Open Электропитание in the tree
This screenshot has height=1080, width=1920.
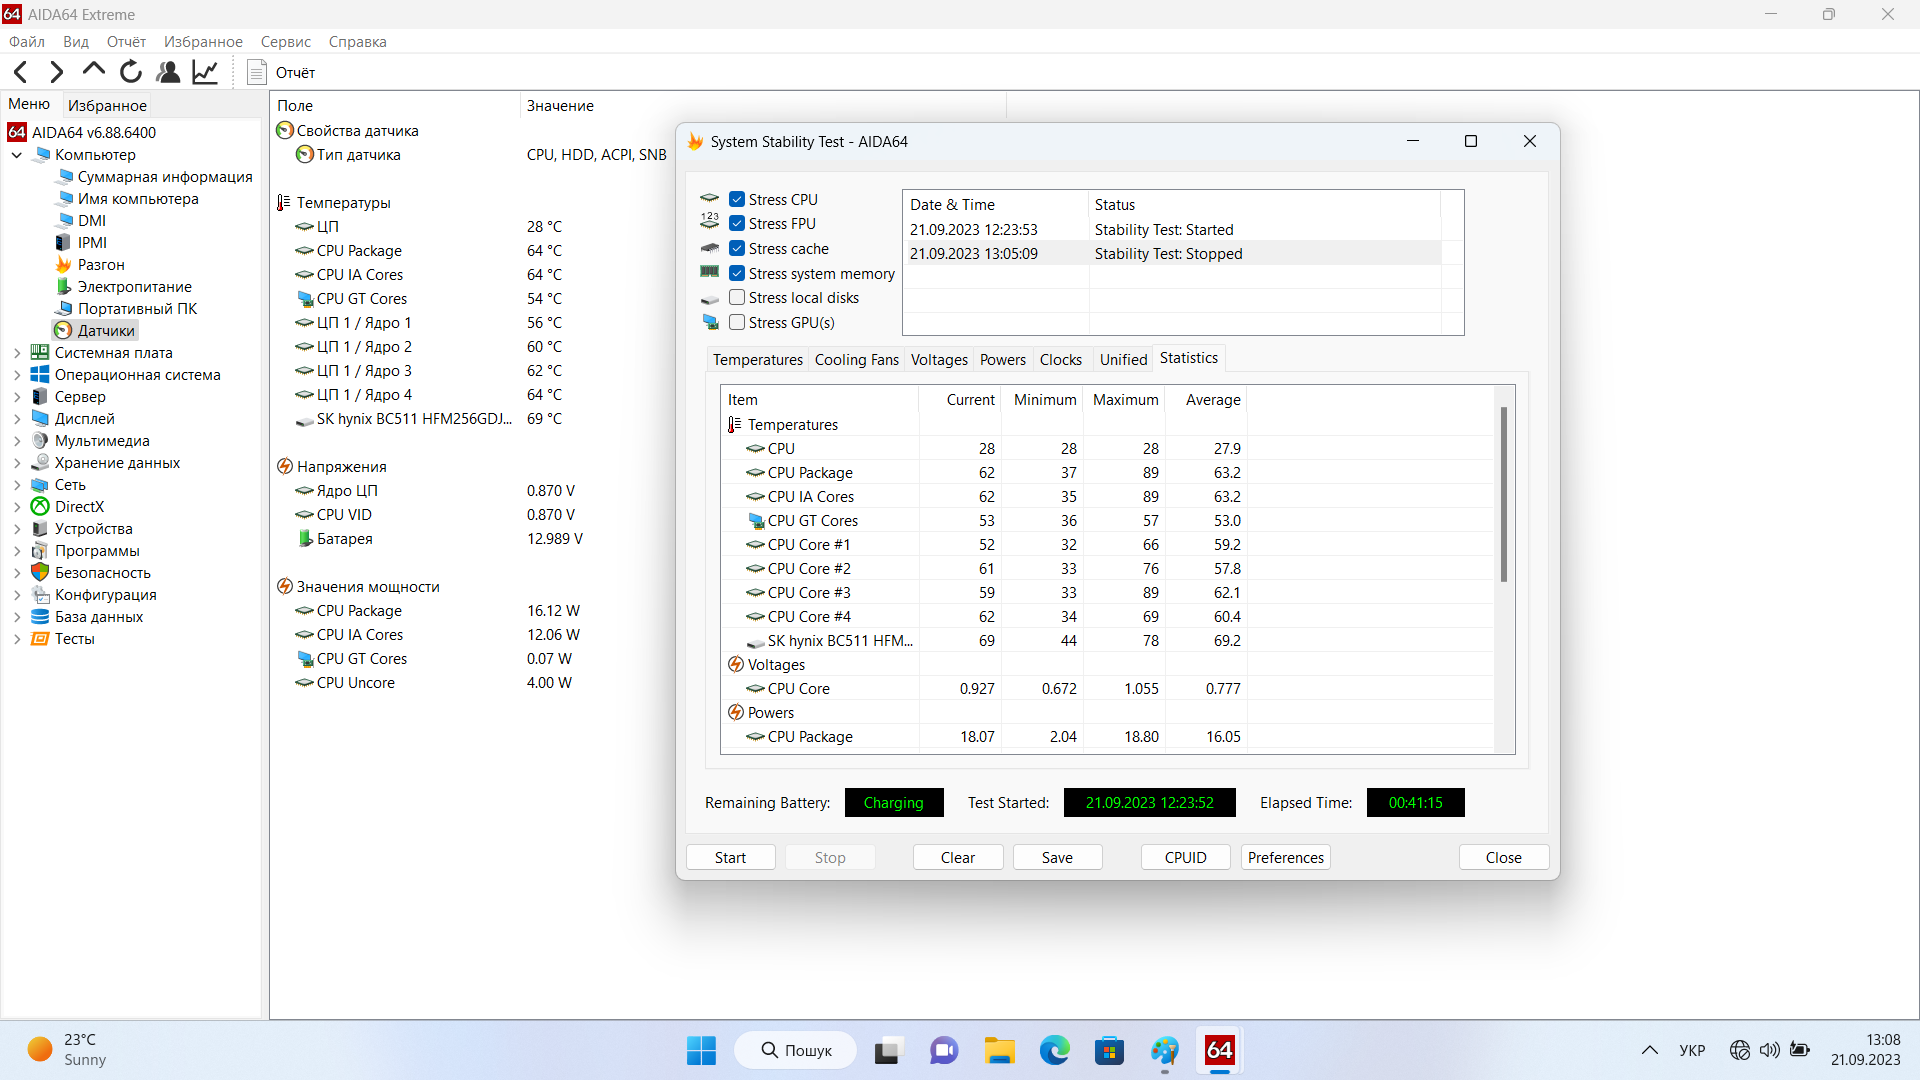[135, 287]
